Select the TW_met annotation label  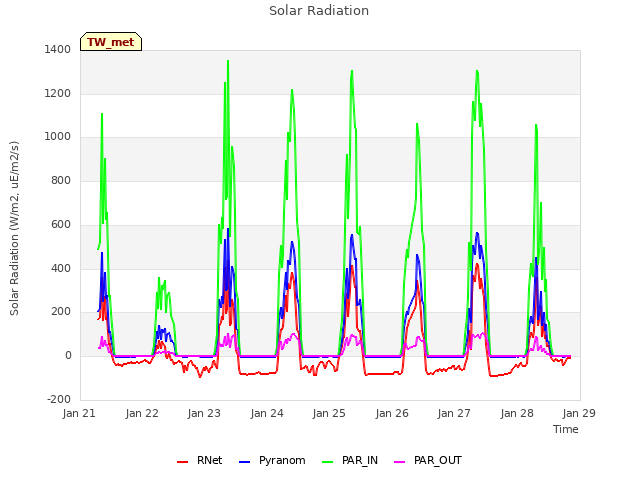pyautogui.click(x=111, y=42)
